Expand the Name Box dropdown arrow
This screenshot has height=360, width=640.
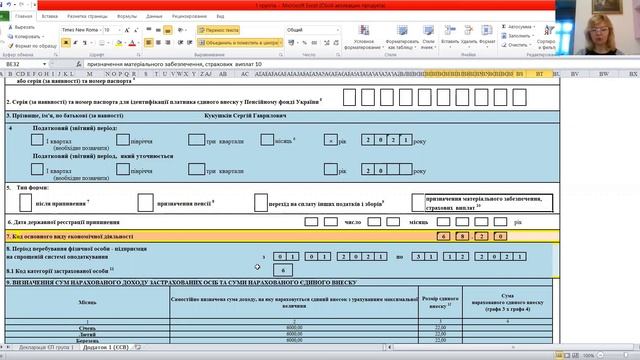44,64
